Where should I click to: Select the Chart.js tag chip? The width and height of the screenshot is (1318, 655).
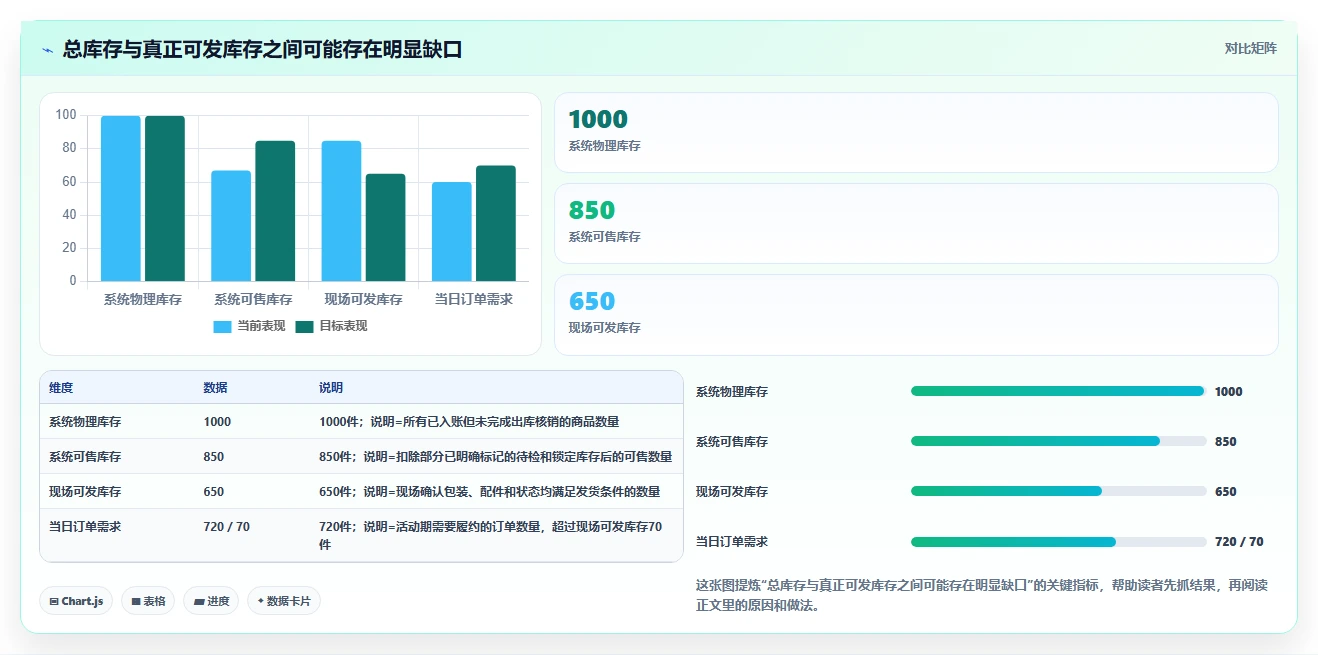click(76, 601)
